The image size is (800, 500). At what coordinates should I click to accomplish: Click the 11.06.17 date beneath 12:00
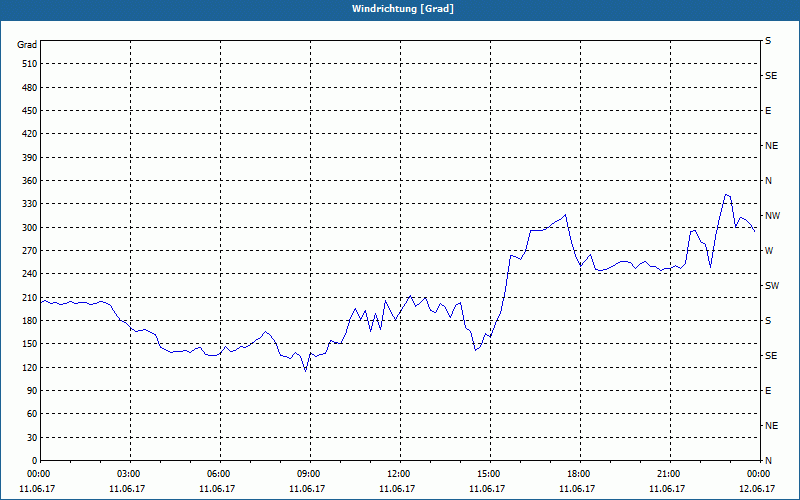pyautogui.click(x=397, y=489)
